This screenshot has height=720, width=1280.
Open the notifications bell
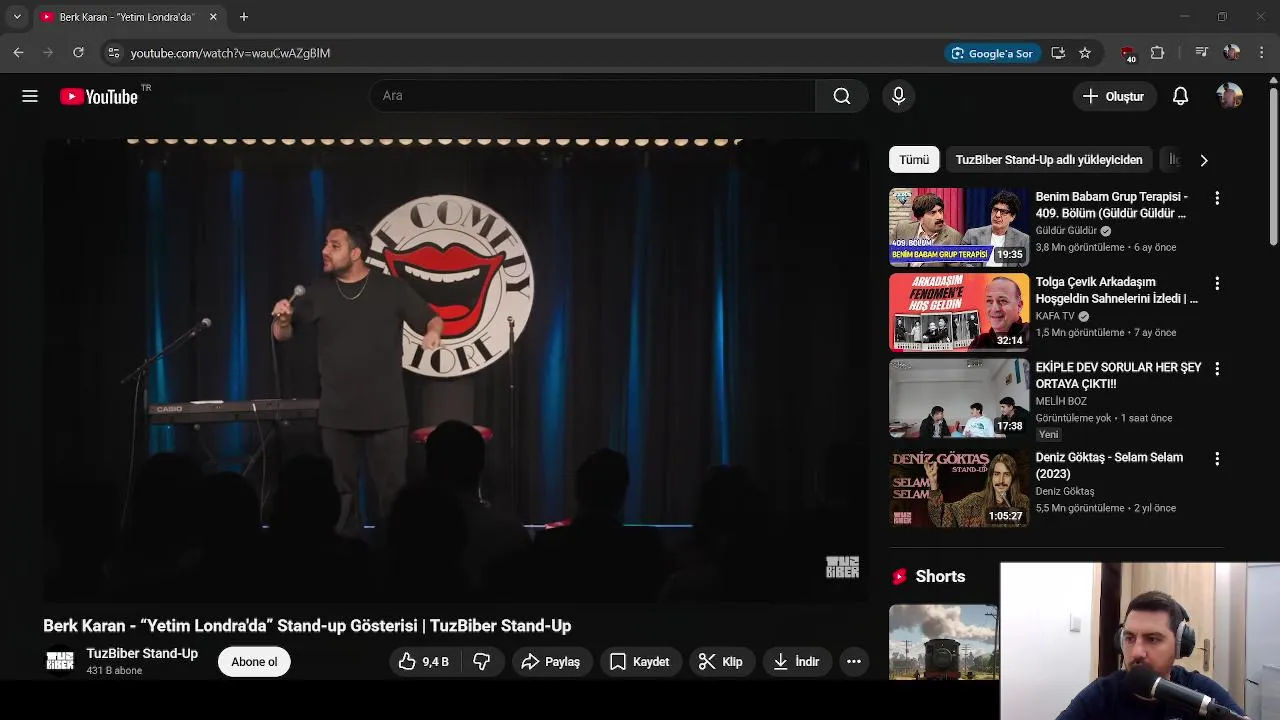pos(1180,96)
